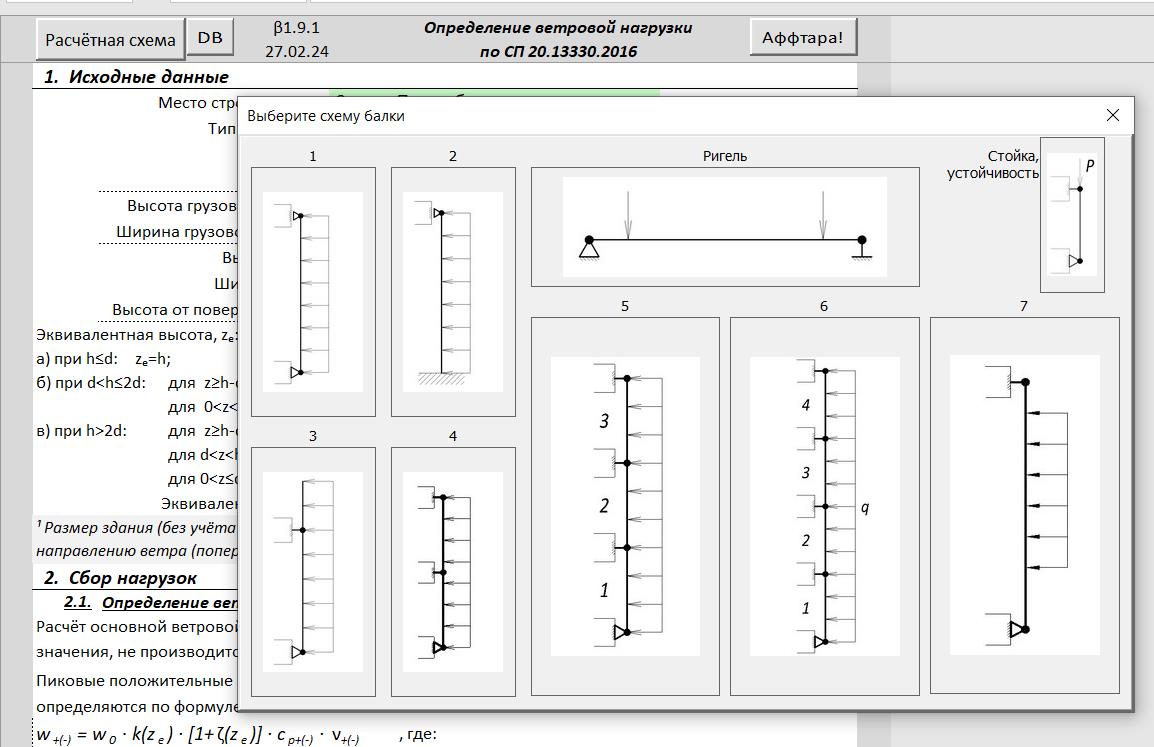Click the title Определение ветровой нагрузки
This screenshot has width=1154, height=747.
click(557, 28)
